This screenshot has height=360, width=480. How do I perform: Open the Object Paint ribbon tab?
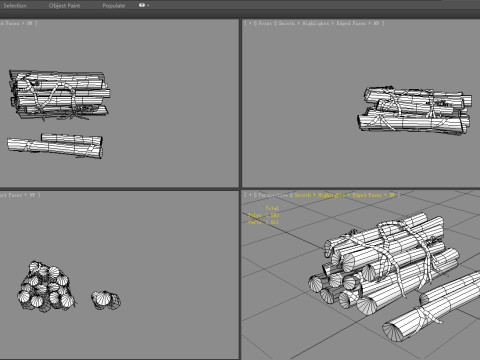coord(64,6)
